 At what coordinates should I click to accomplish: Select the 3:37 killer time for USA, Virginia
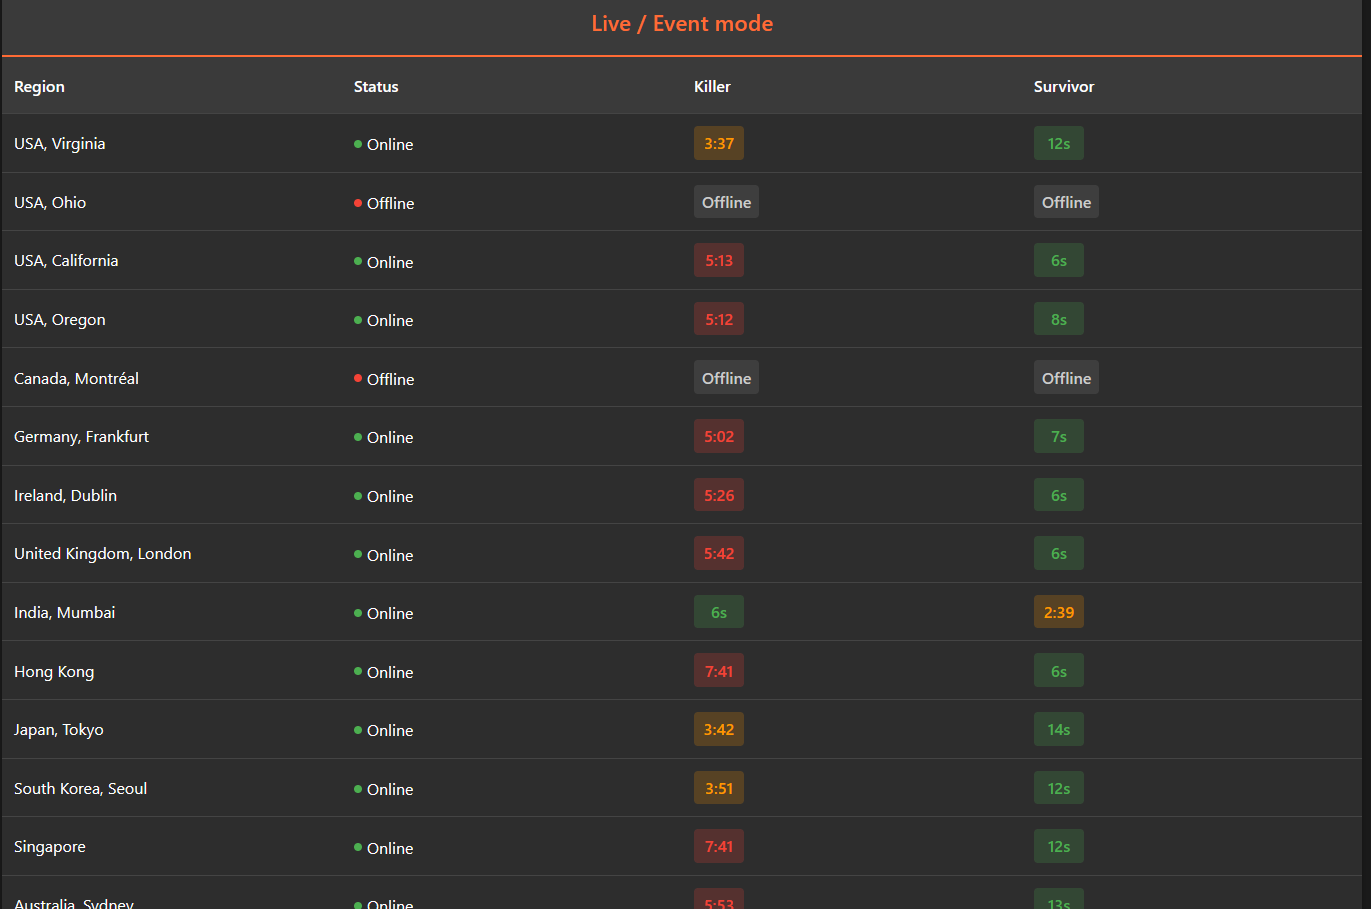719,143
